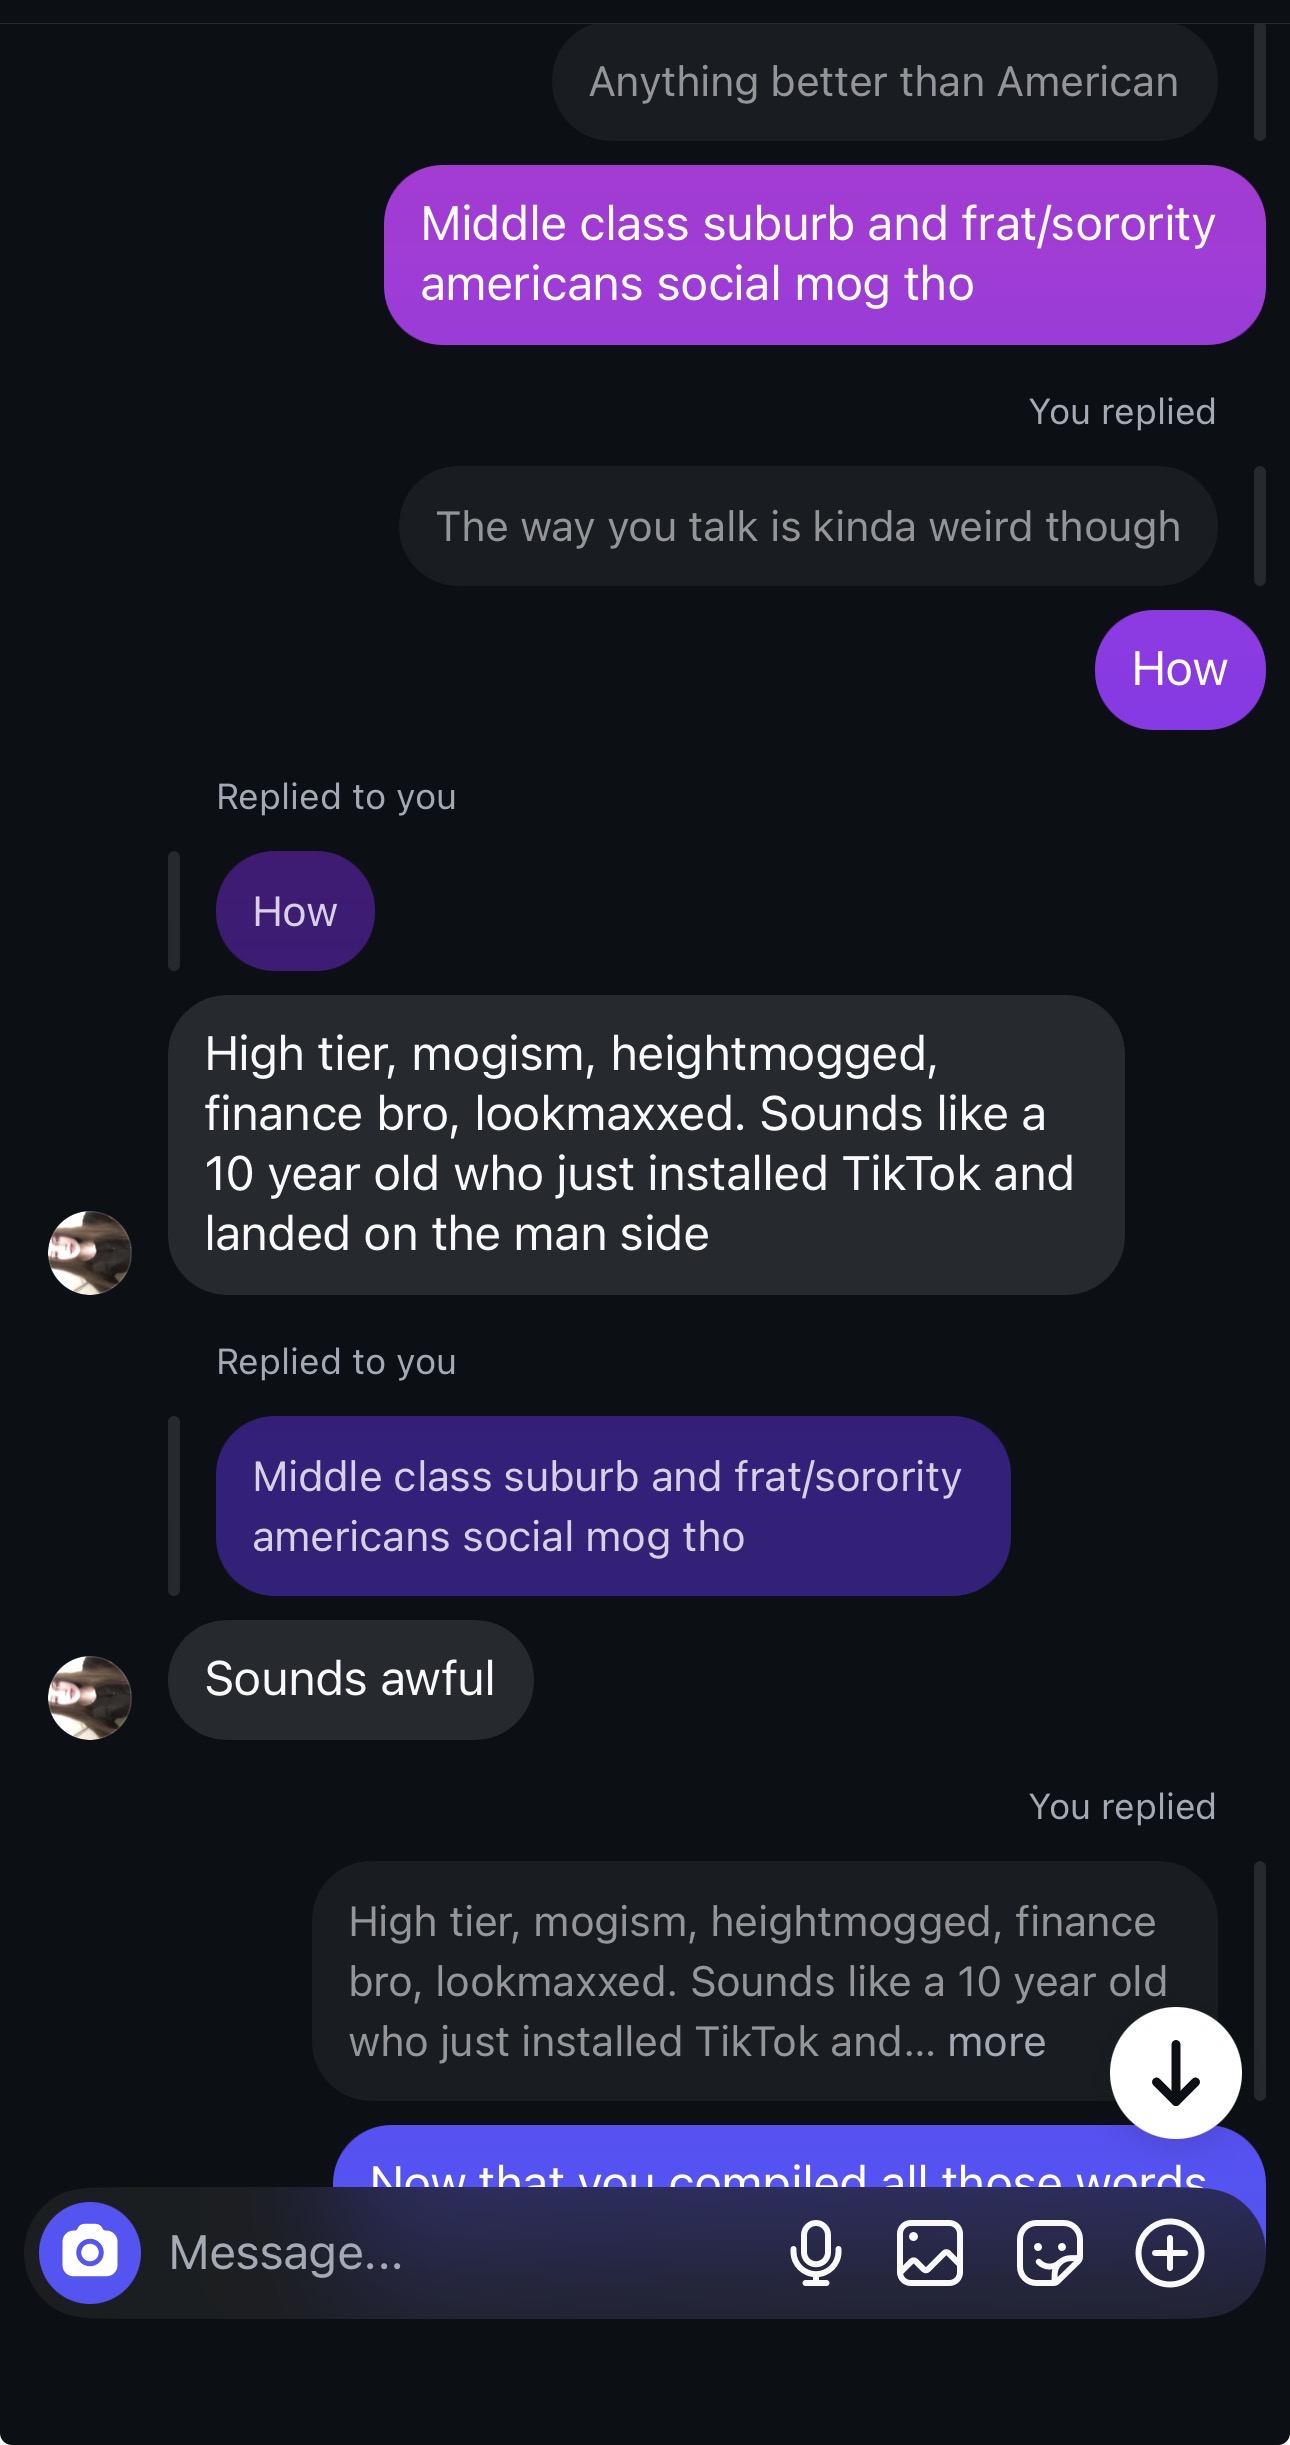Jump to latest messages with down arrow

click(1175, 2072)
